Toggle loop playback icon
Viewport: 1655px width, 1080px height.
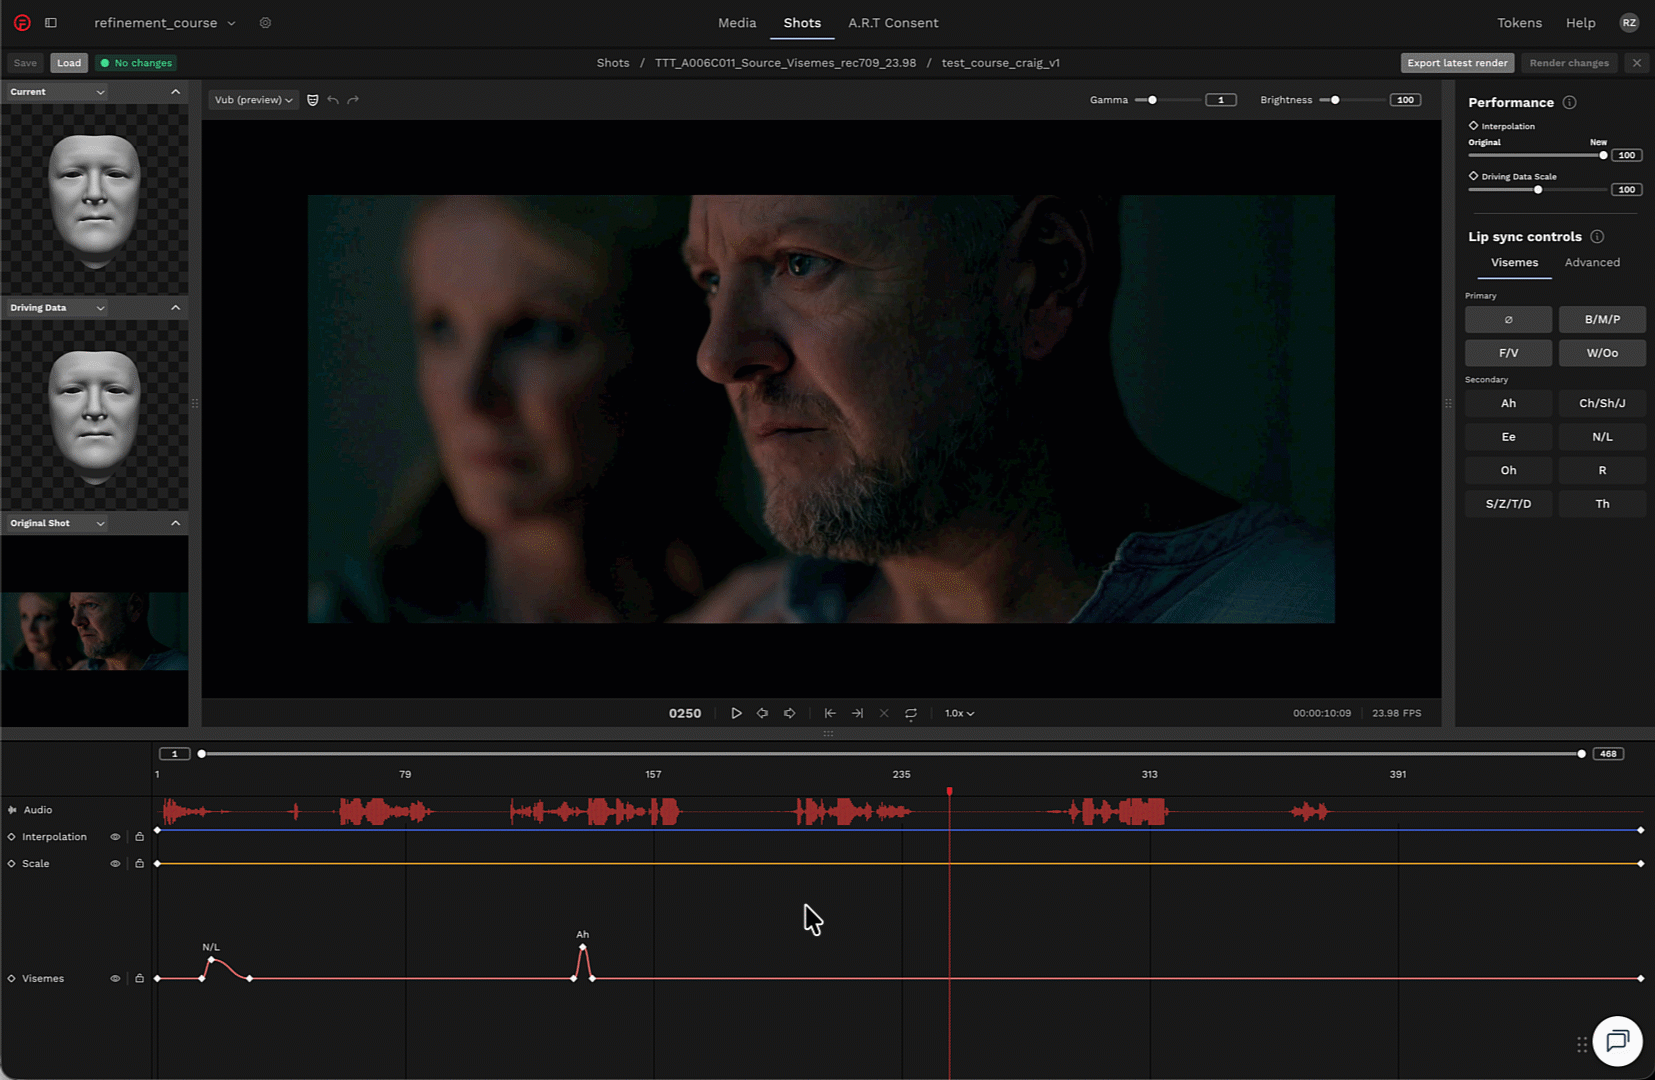(x=911, y=713)
